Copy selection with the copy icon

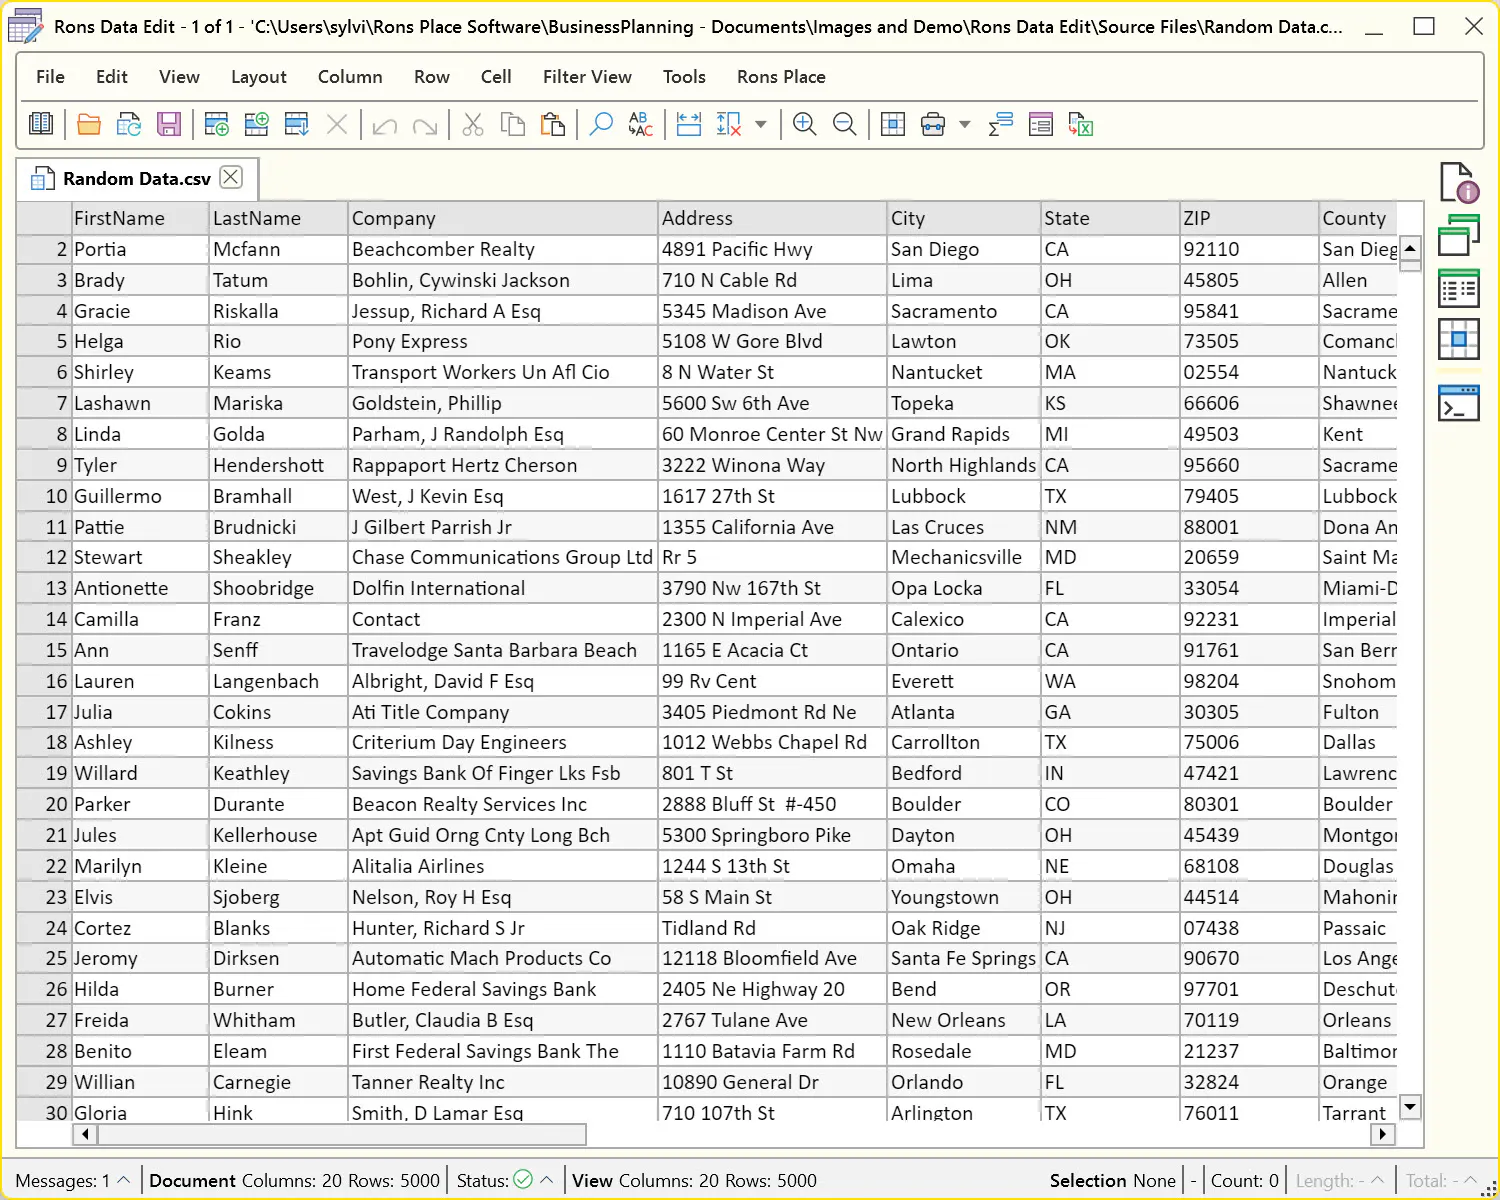click(x=513, y=124)
